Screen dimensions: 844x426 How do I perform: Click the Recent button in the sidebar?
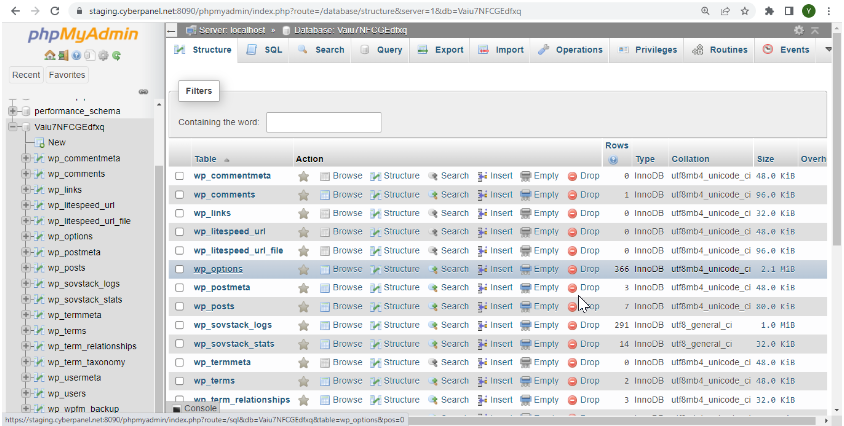(26, 75)
